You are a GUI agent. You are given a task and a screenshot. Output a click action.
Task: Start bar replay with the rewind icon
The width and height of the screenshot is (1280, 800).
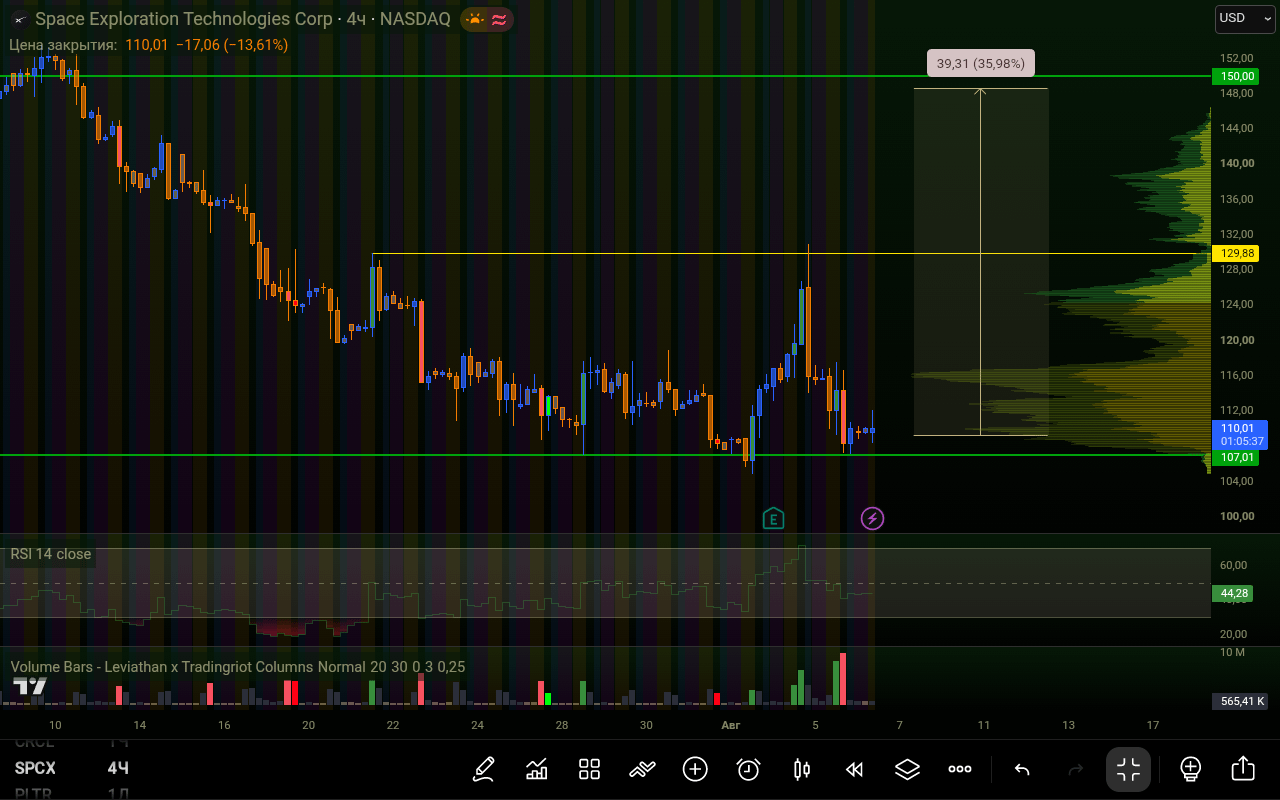tap(854, 769)
